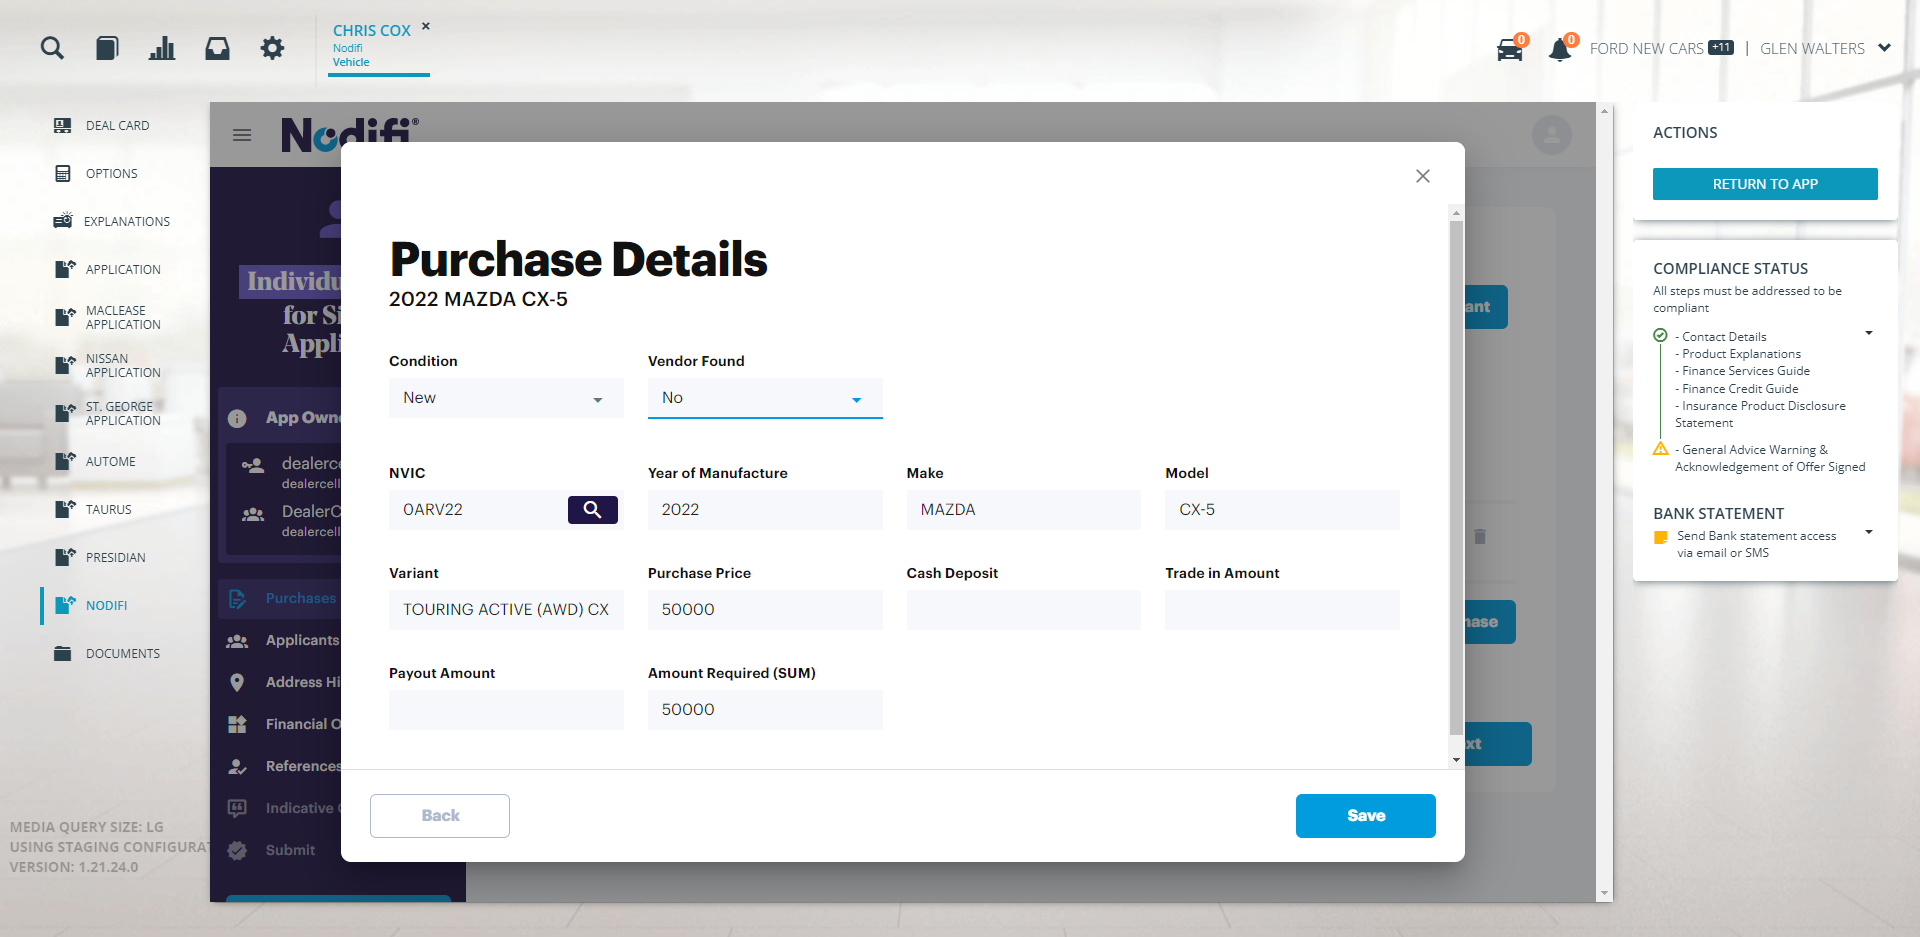Open Presidian in the sidebar
The height and width of the screenshot is (937, 1920).
tap(115, 558)
